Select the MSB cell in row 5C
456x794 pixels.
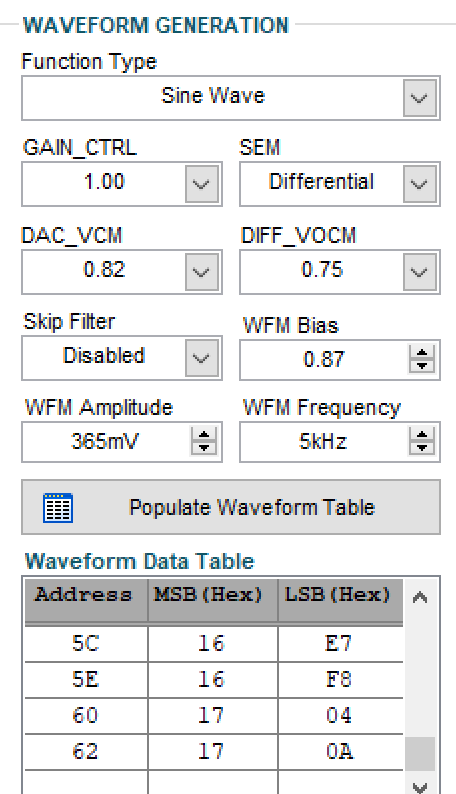(x=213, y=644)
